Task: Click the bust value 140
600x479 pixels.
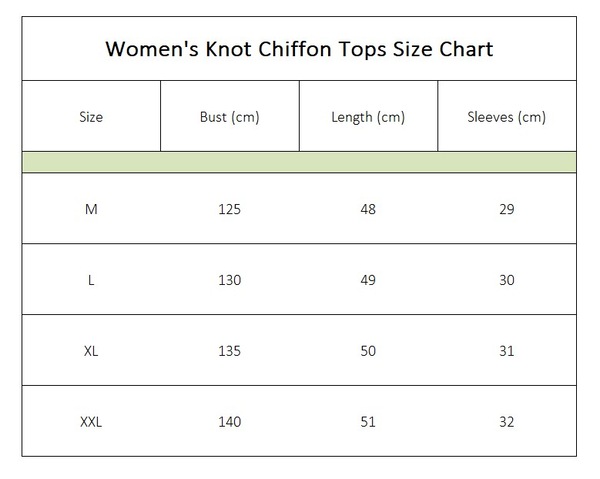Action: point(230,422)
